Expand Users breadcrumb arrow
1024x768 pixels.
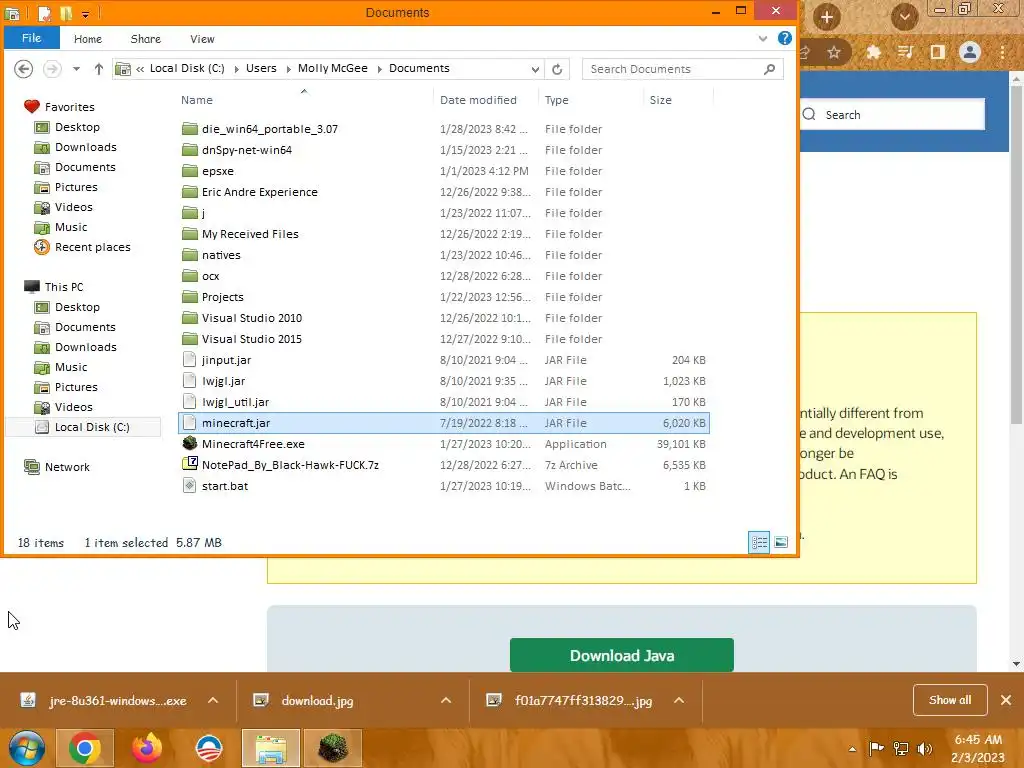pos(288,69)
